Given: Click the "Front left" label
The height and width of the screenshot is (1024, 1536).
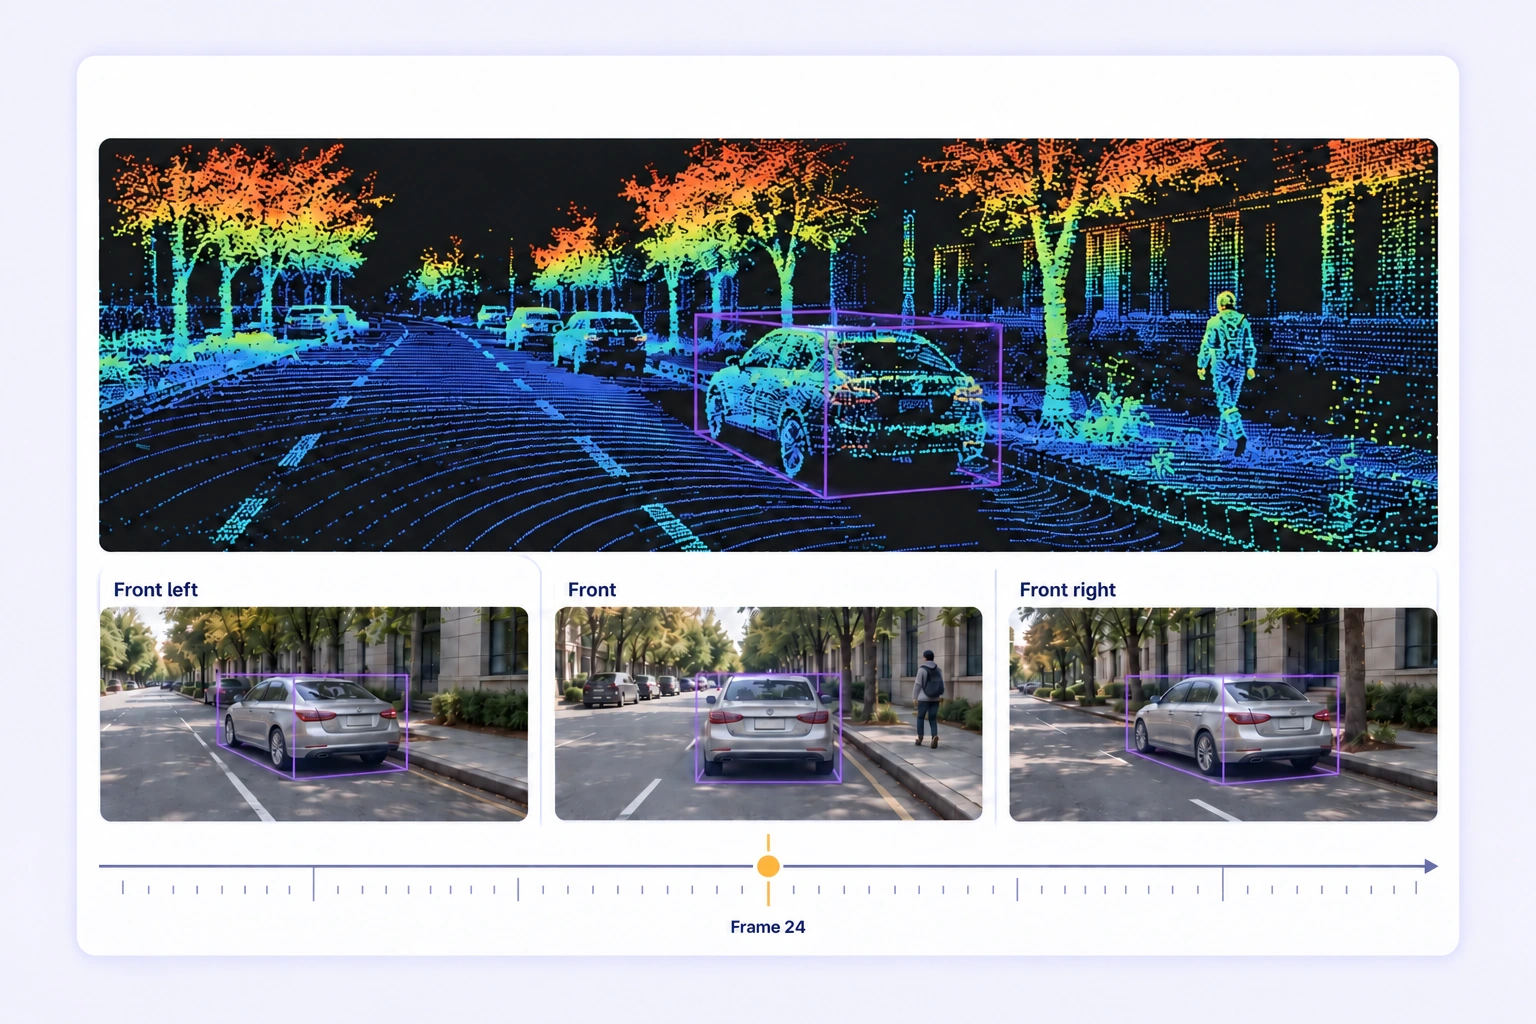Looking at the screenshot, I should tap(156, 590).
